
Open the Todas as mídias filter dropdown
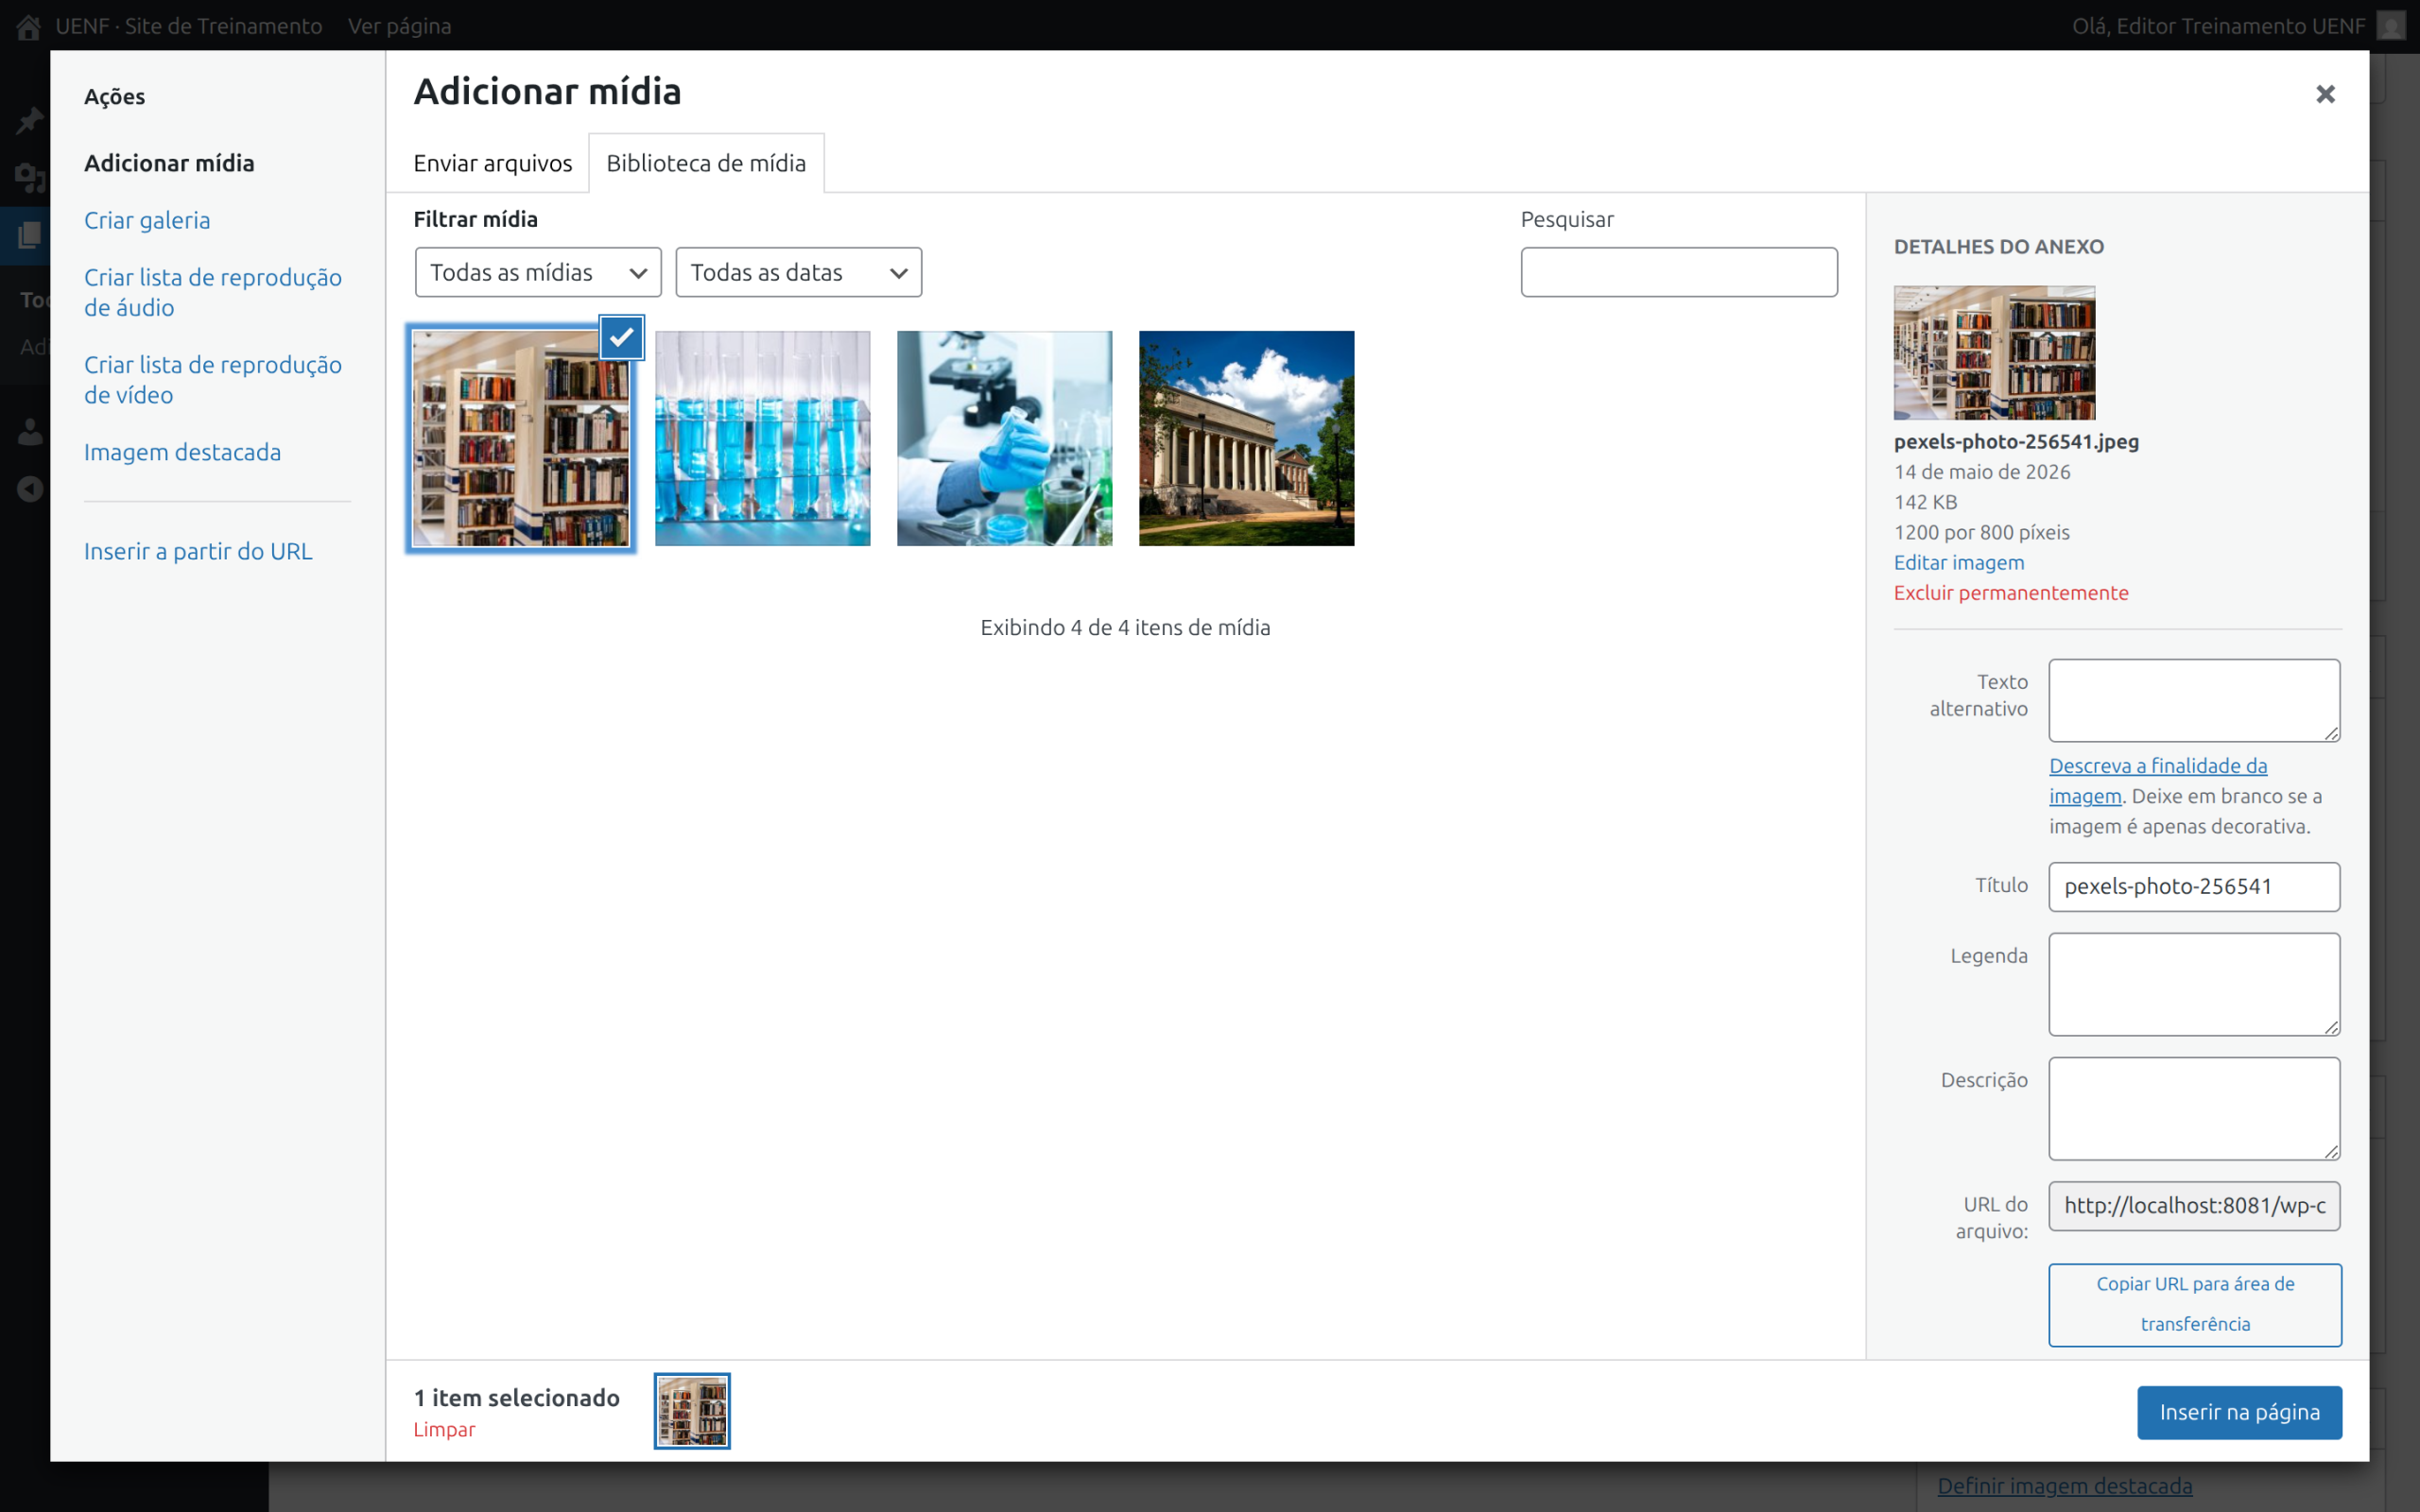[538, 272]
